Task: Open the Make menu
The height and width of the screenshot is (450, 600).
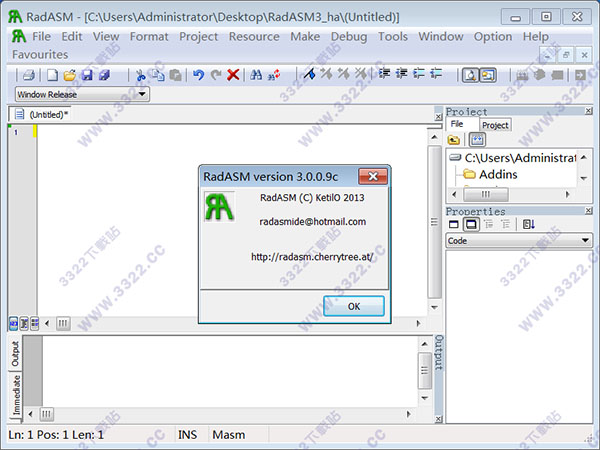Action: (x=305, y=36)
